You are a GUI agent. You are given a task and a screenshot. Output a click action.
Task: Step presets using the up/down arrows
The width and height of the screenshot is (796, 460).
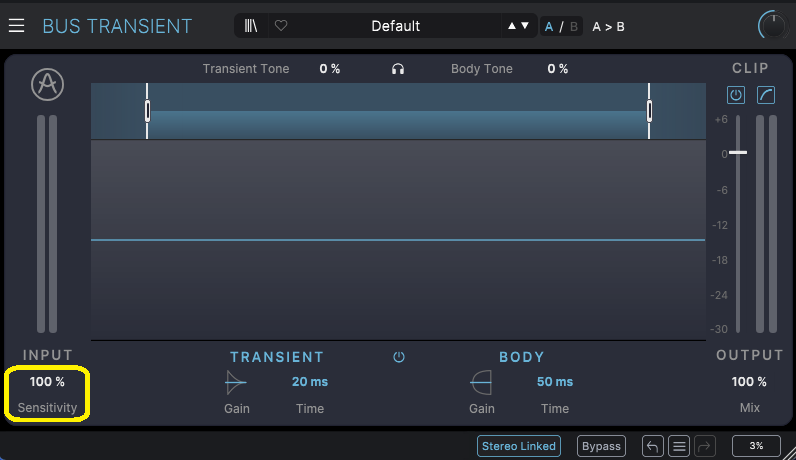click(518, 26)
